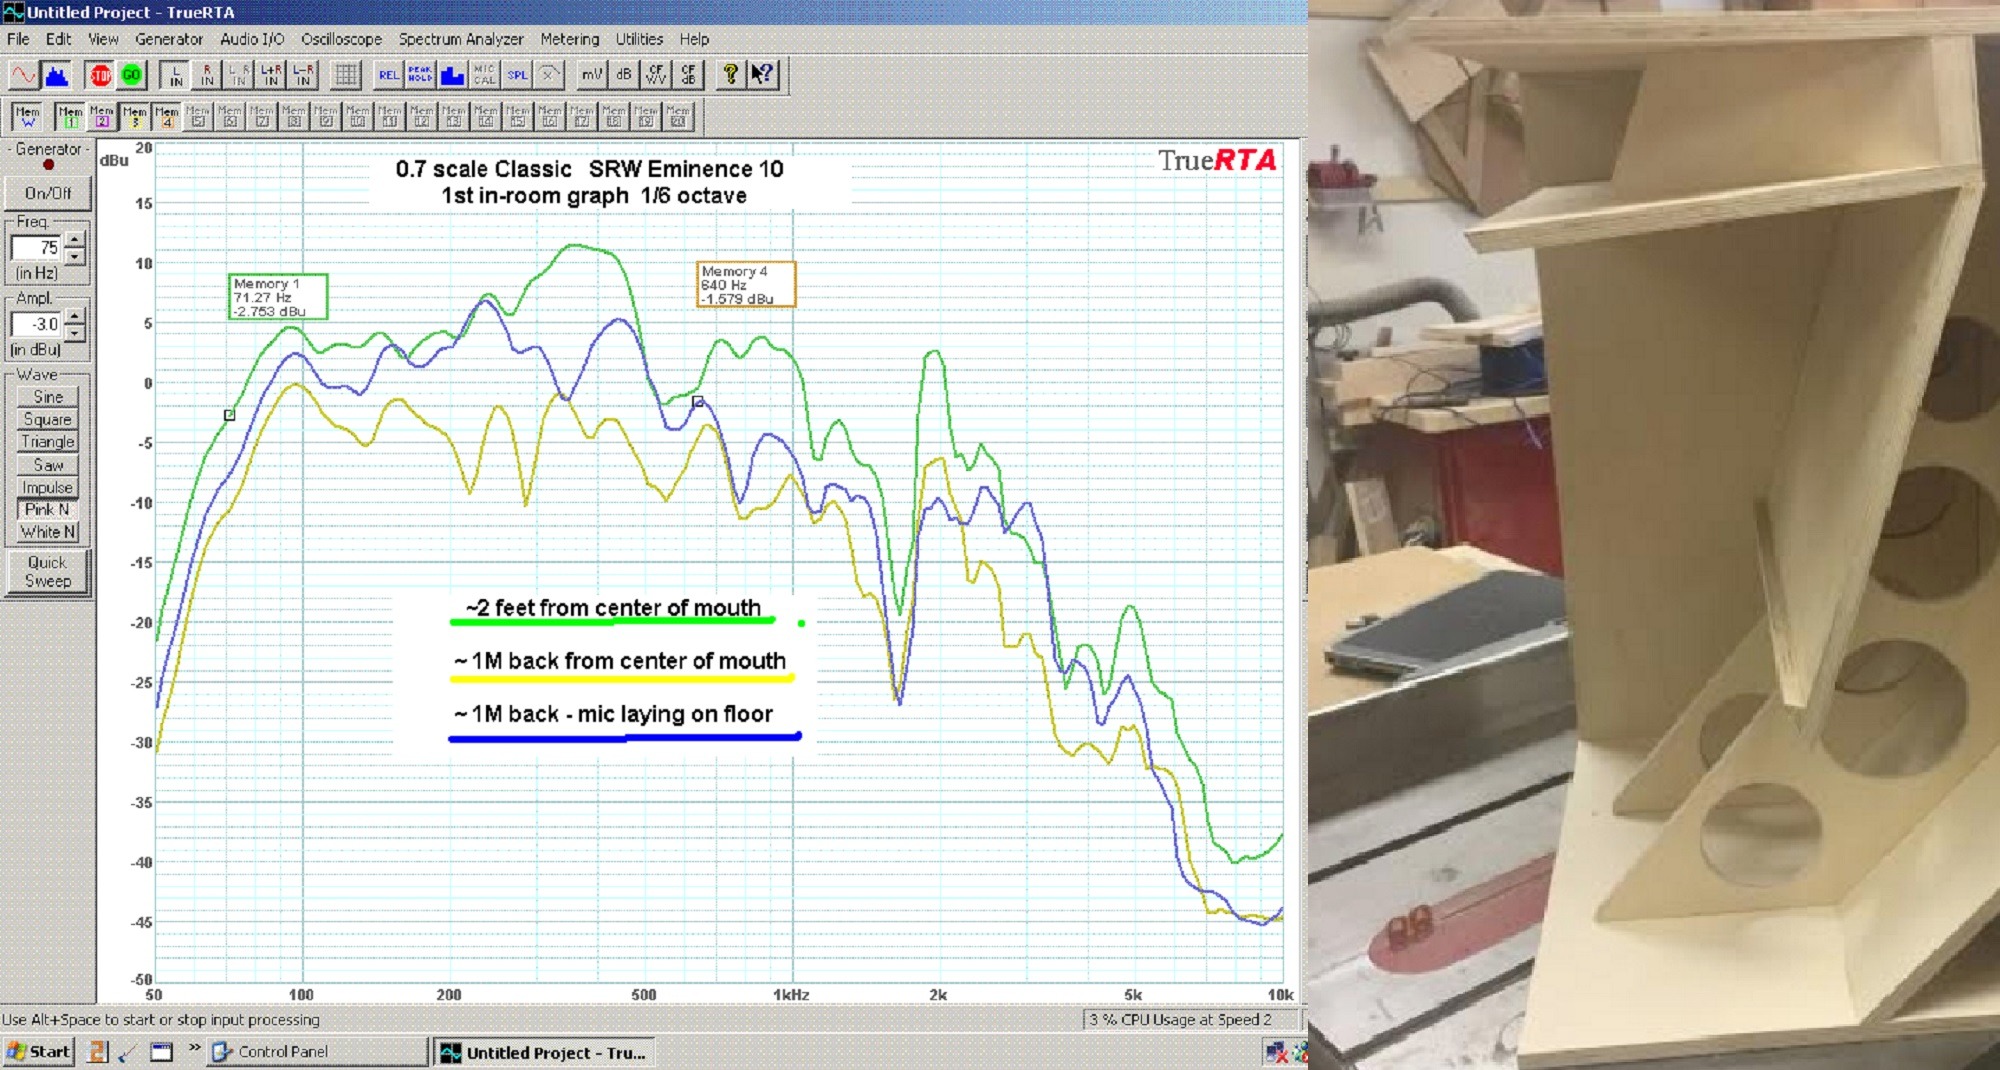Viewport: 2000px width, 1070px height.
Task: Toggle the PEAK HOLD icon
Action: click(420, 75)
